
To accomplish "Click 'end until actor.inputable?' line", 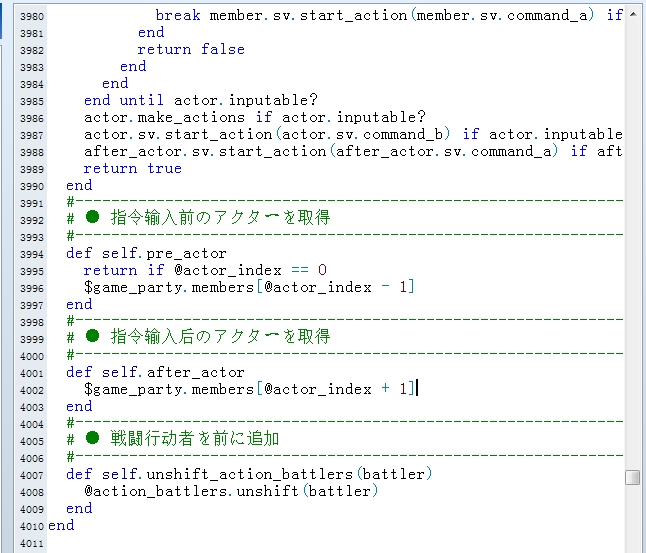I will [x=201, y=100].
